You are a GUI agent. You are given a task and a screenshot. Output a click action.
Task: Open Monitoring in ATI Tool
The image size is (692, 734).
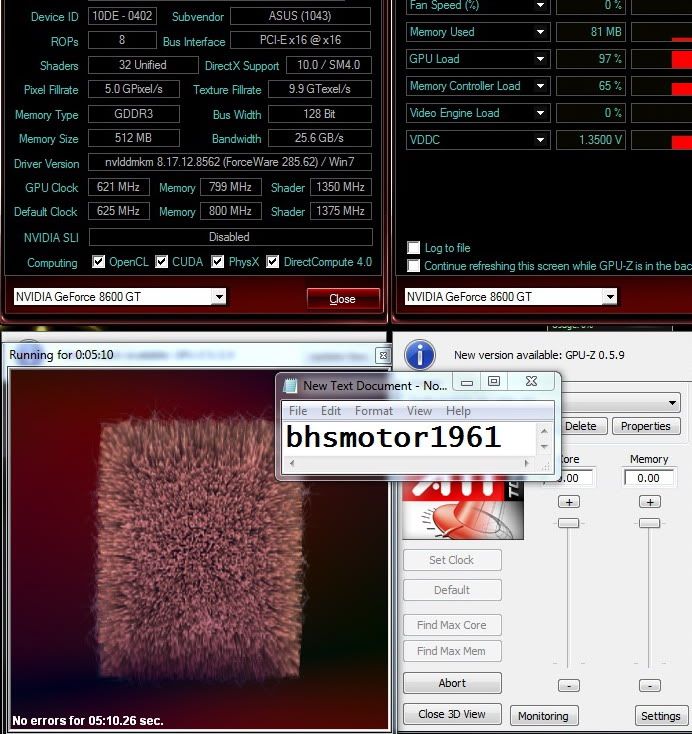[x=544, y=716]
